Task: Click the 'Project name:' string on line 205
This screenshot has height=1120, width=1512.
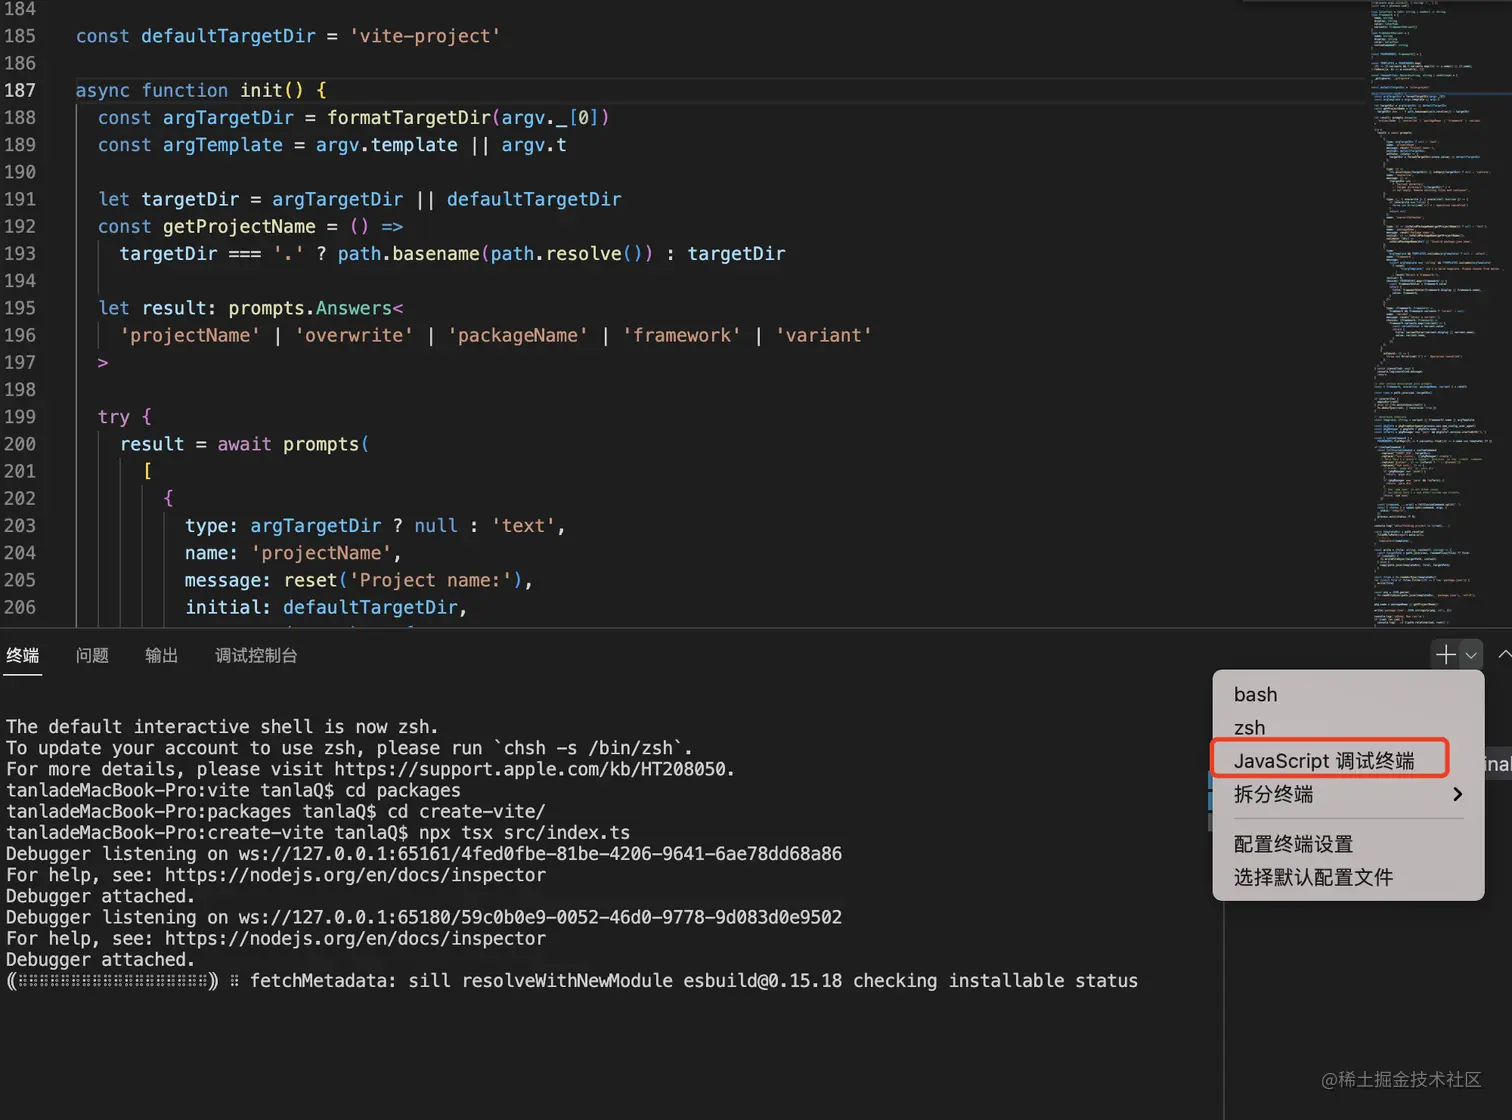Action: coord(431,580)
